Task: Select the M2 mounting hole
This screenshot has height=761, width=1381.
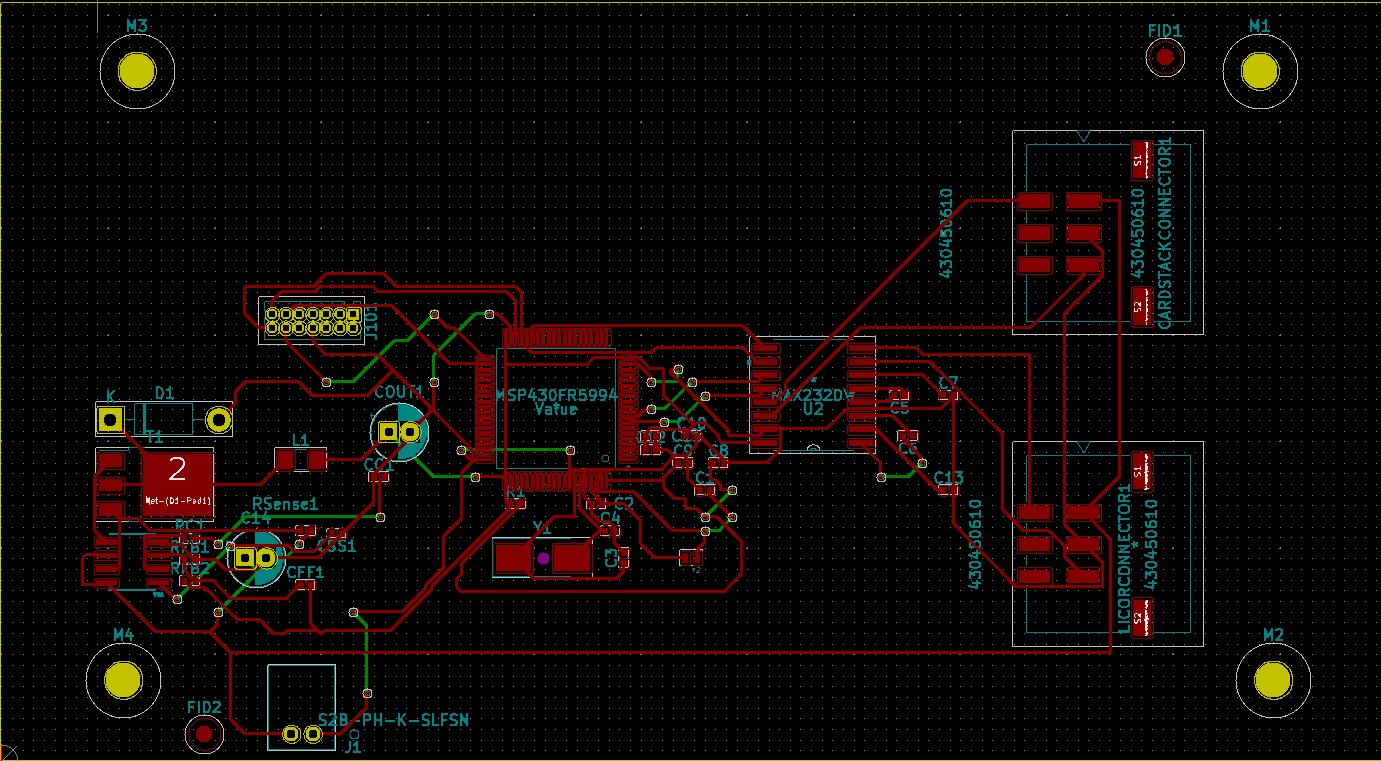Action: pos(1272,680)
